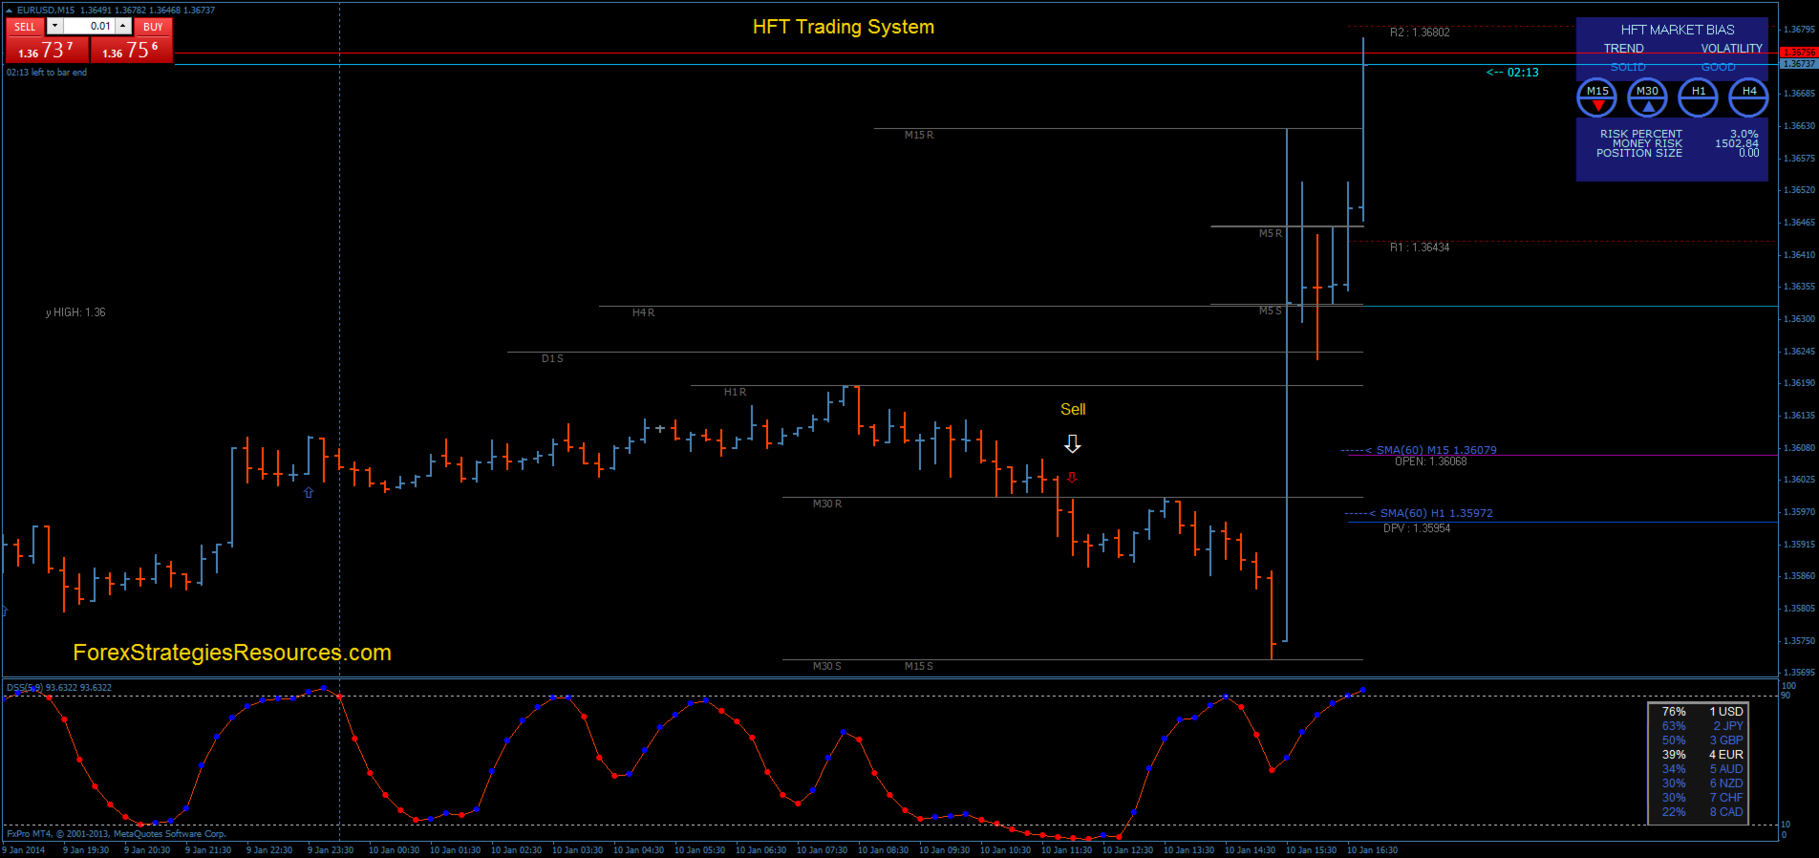Click the red 1.36756 ask price tag
The image size is (1819, 858).
[1798, 52]
